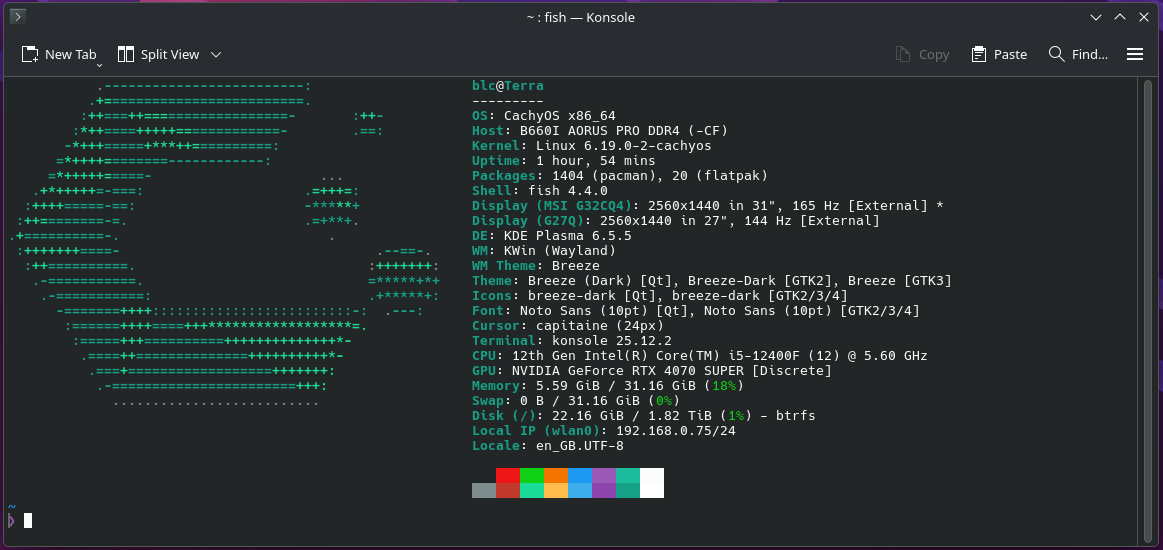The width and height of the screenshot is (1163, 550).
Task: Click 'breeze-dark [Qt]' icons text
Action: (592, 296)
